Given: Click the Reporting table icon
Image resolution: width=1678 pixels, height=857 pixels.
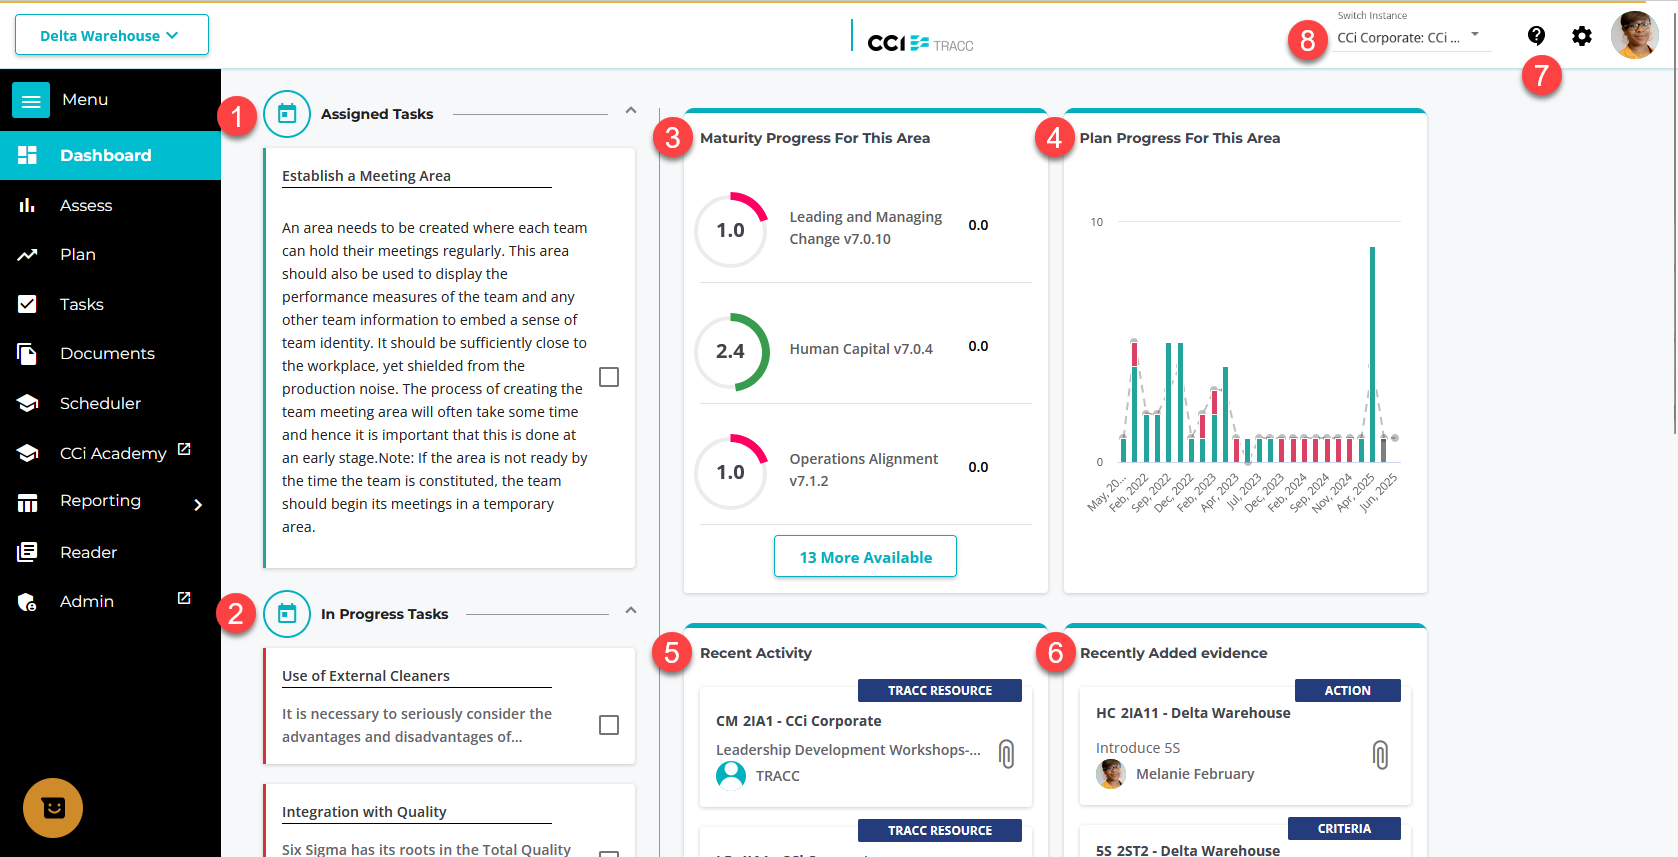Looking at the screenshot, I should [x=27, y=503].
